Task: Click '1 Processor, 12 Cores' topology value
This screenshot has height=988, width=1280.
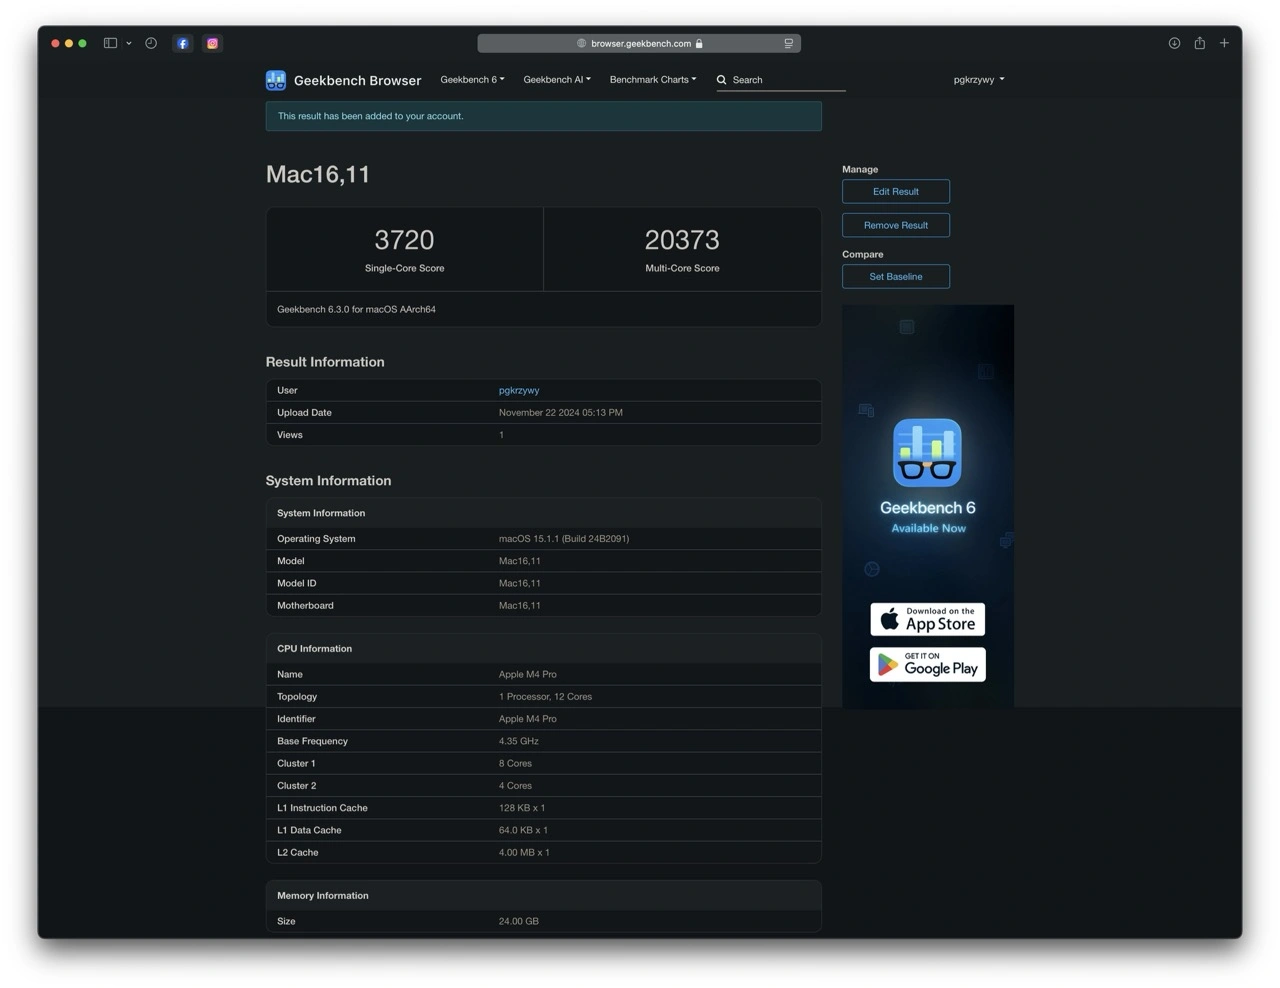Action: coord(545,696)
